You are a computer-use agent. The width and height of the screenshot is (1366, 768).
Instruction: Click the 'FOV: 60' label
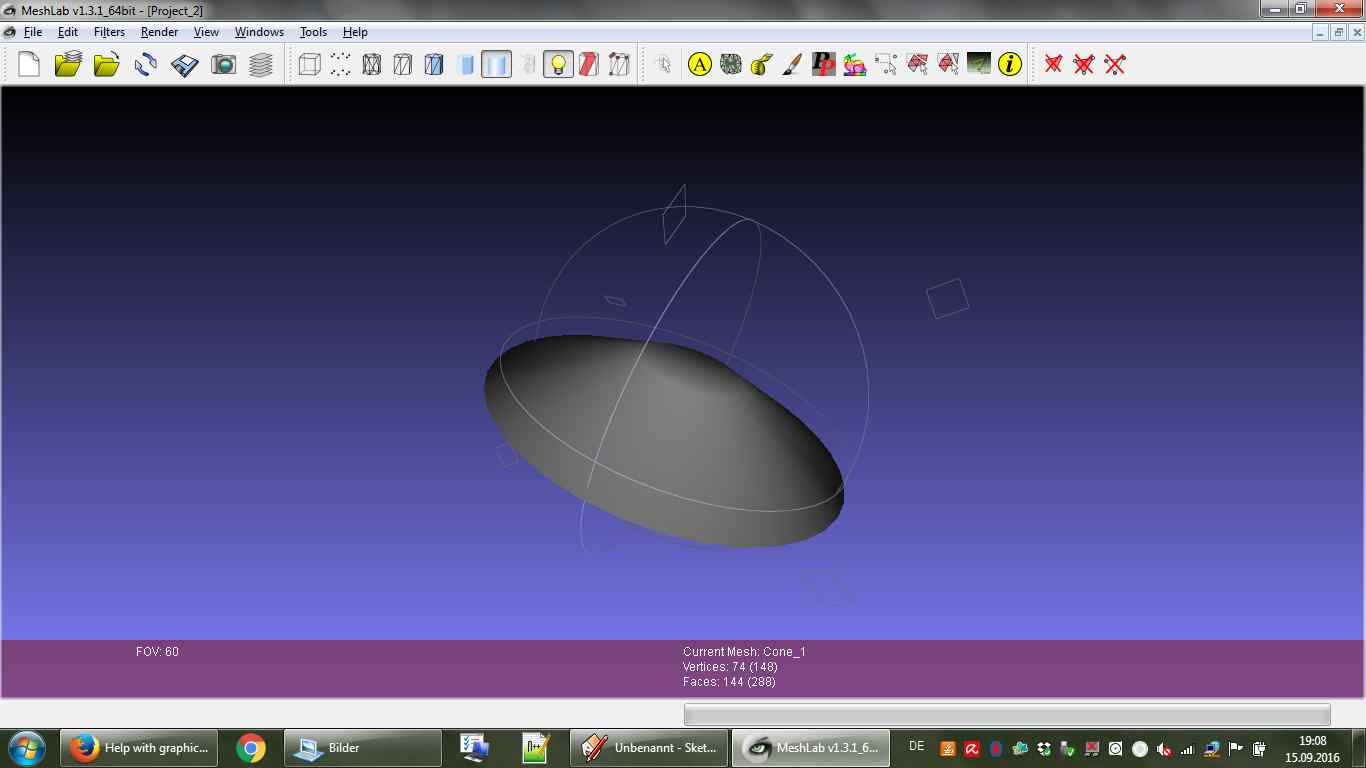coord(157,652)
